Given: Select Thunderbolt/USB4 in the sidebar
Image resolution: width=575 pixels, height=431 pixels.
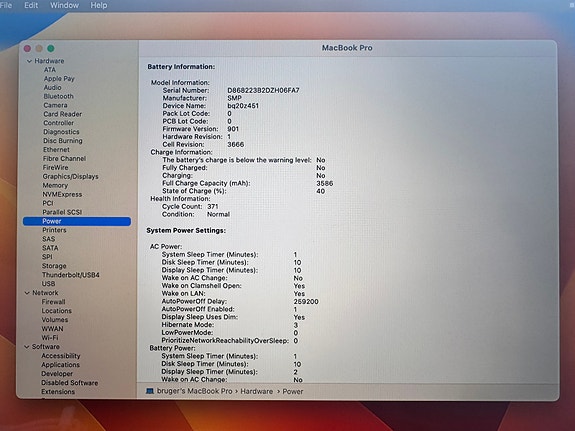Looking at the screenshot, I should (x=70, y=275).
